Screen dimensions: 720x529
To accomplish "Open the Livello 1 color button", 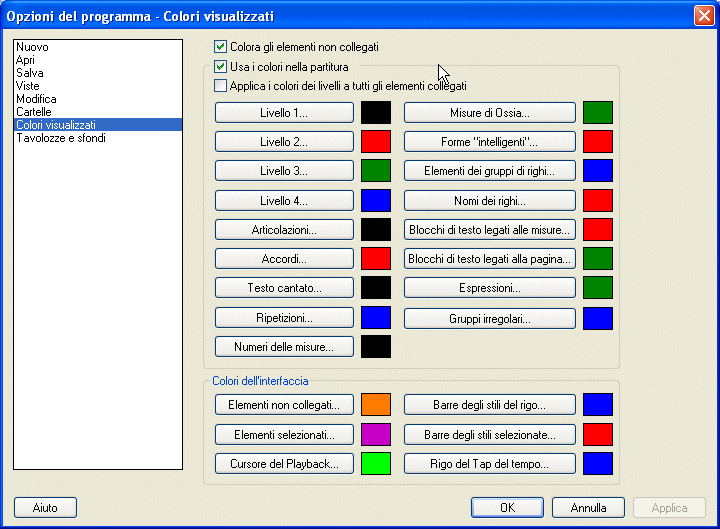I will (284, 112).
